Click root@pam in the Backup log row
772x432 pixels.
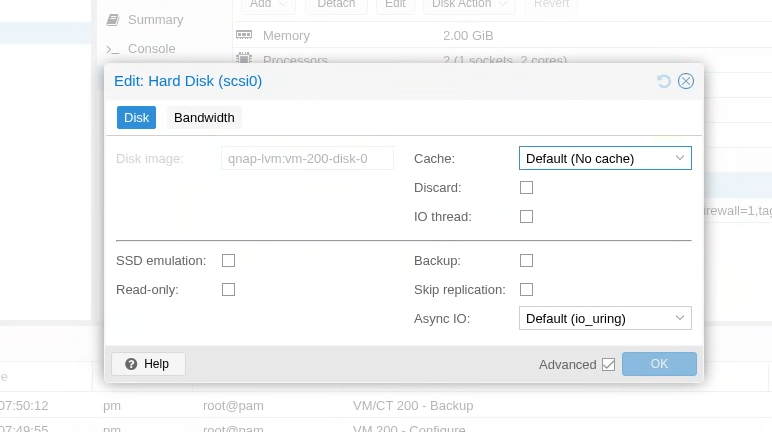click(233, 406)
